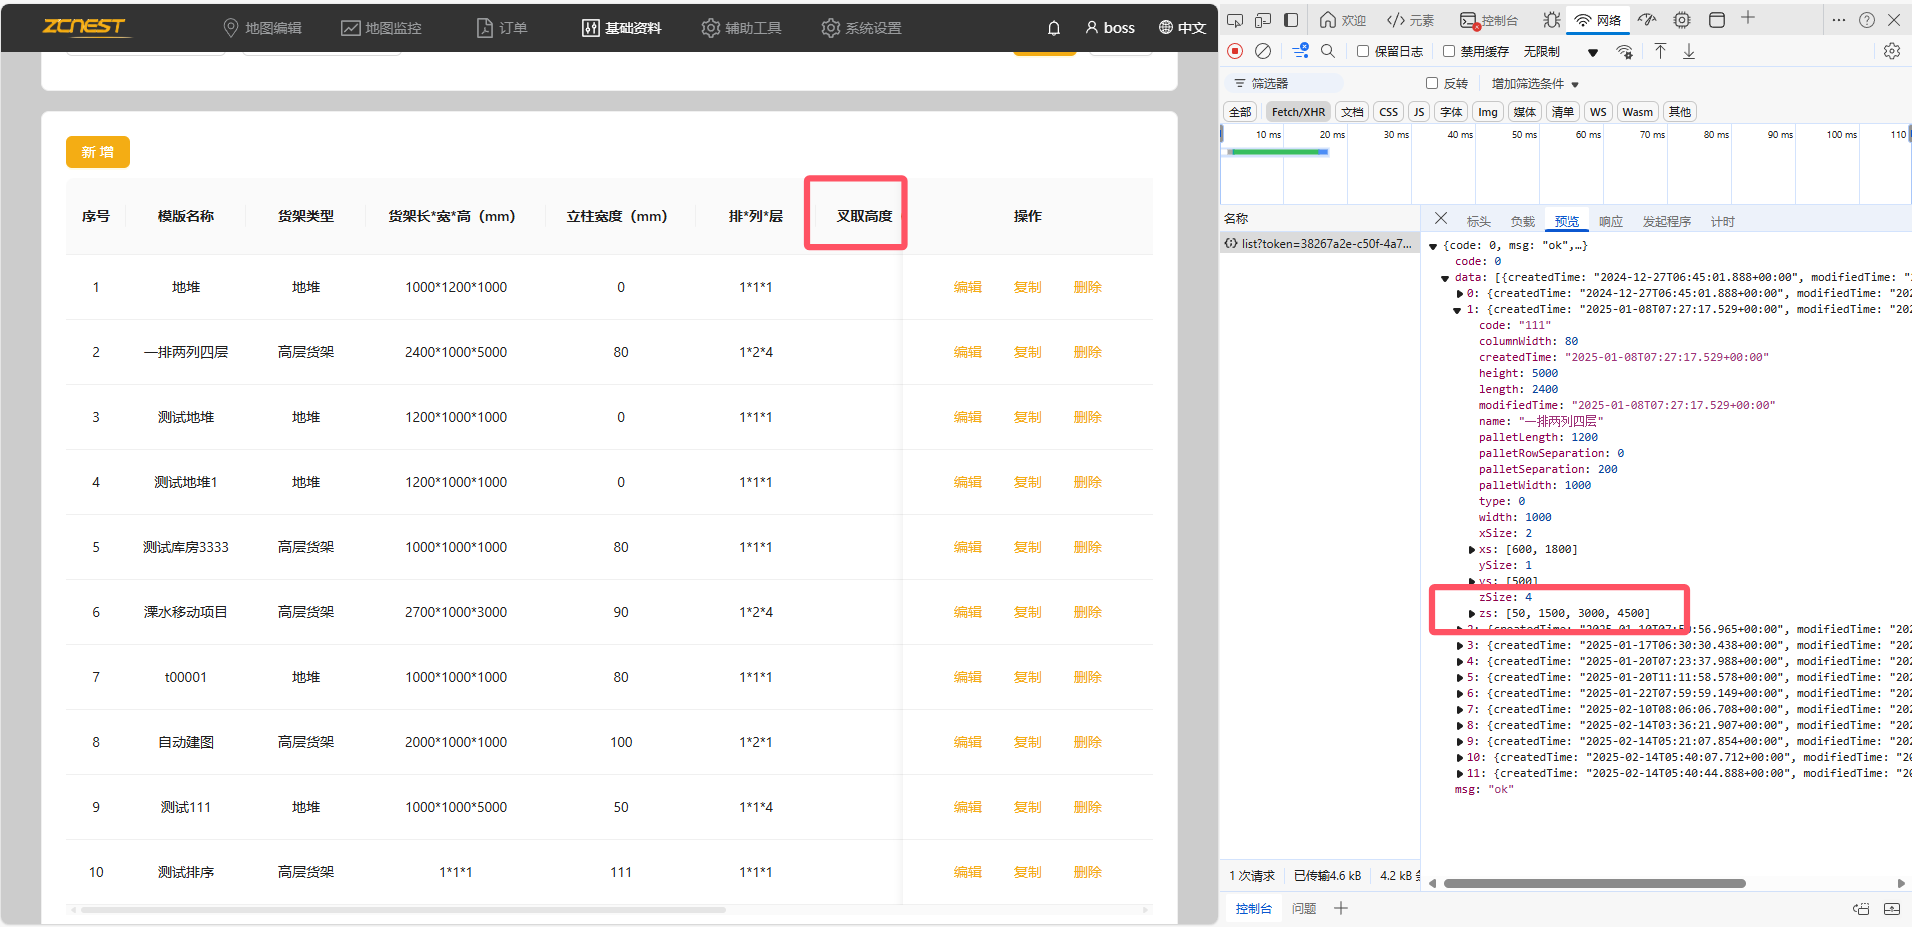Open the 基础资料 menu
The width and height of the screenshot is (1912, 927).
(621, 28)
